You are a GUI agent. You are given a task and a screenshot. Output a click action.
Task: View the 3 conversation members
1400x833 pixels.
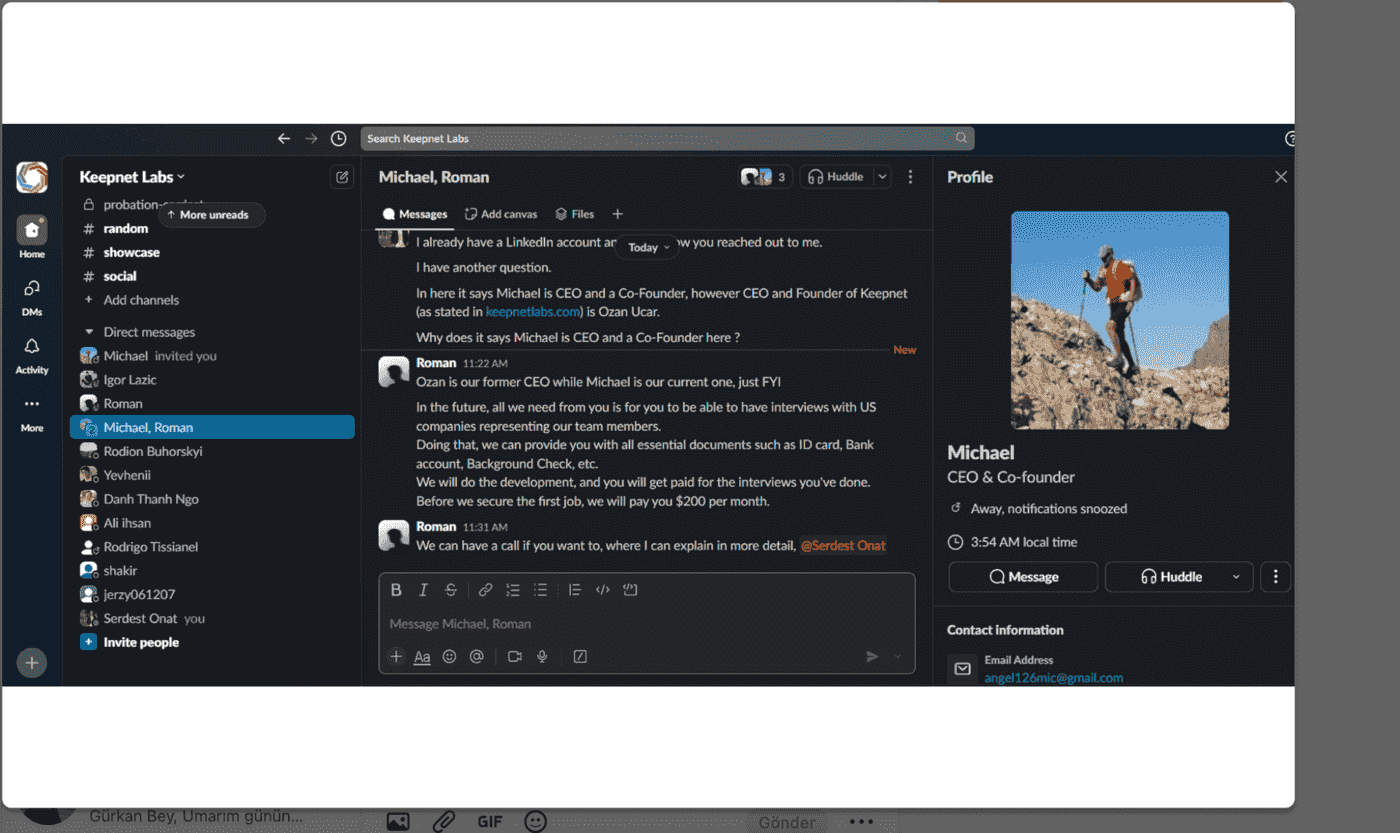tap(764, 177)
